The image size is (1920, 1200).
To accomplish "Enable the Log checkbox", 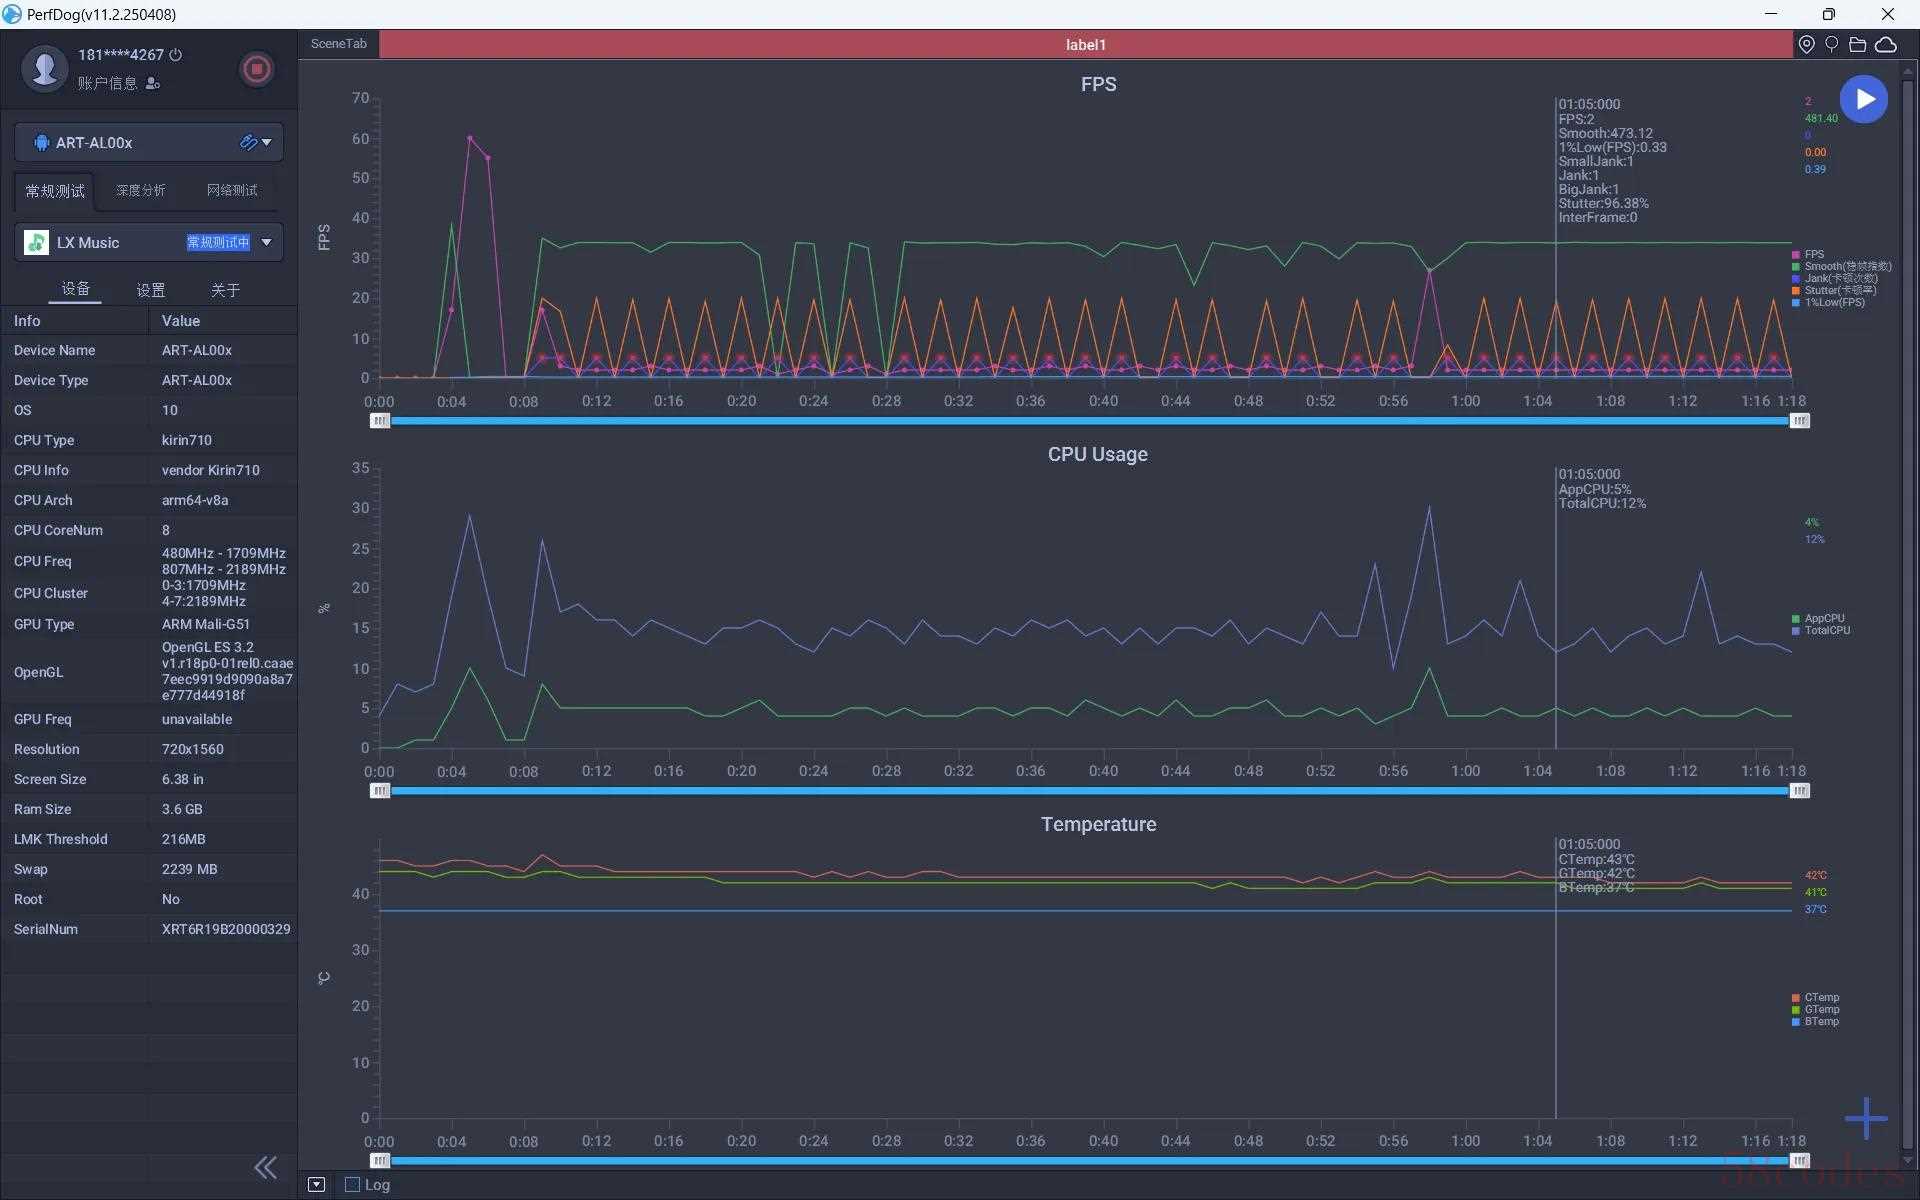I will point(352,1185).
